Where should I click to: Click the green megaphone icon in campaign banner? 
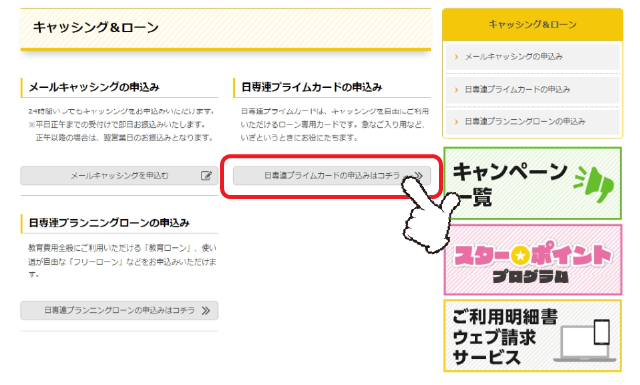tap(594, 185)
